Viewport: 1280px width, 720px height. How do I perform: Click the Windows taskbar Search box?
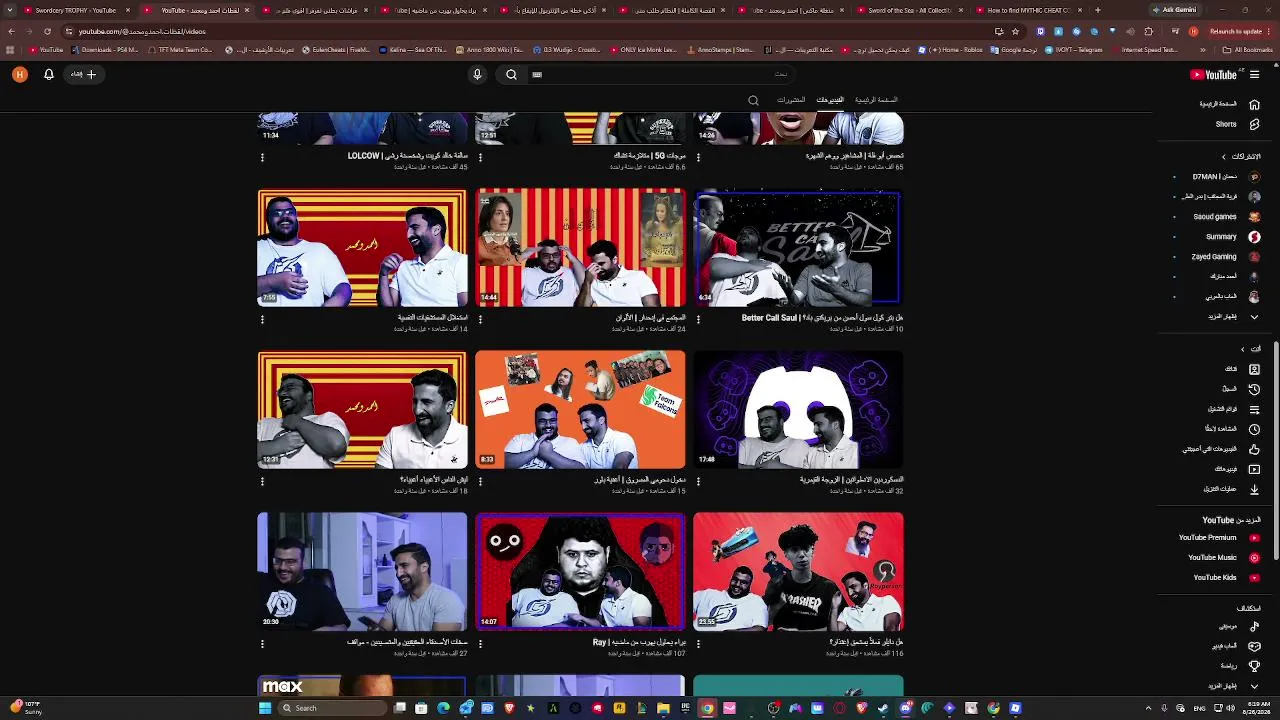tap(333, 708)
